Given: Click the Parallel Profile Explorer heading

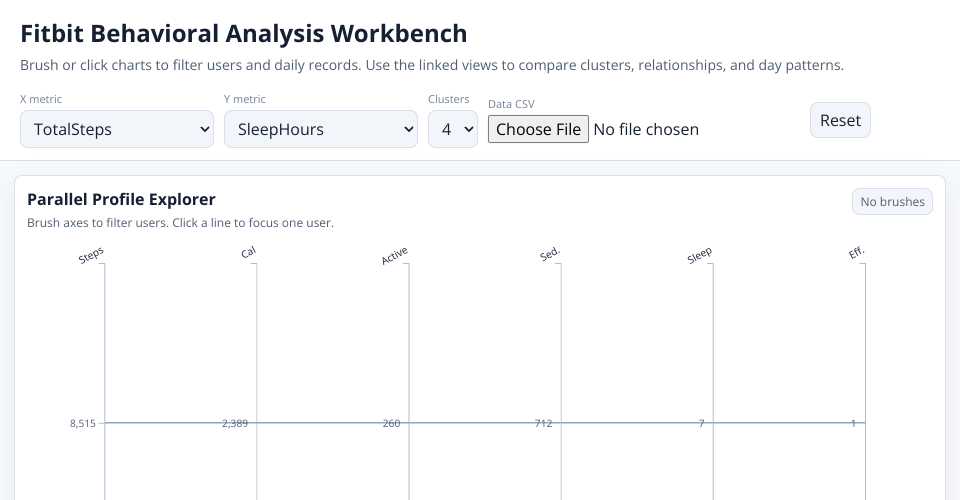Looking at the screenshot, I should tap(121, 199).
